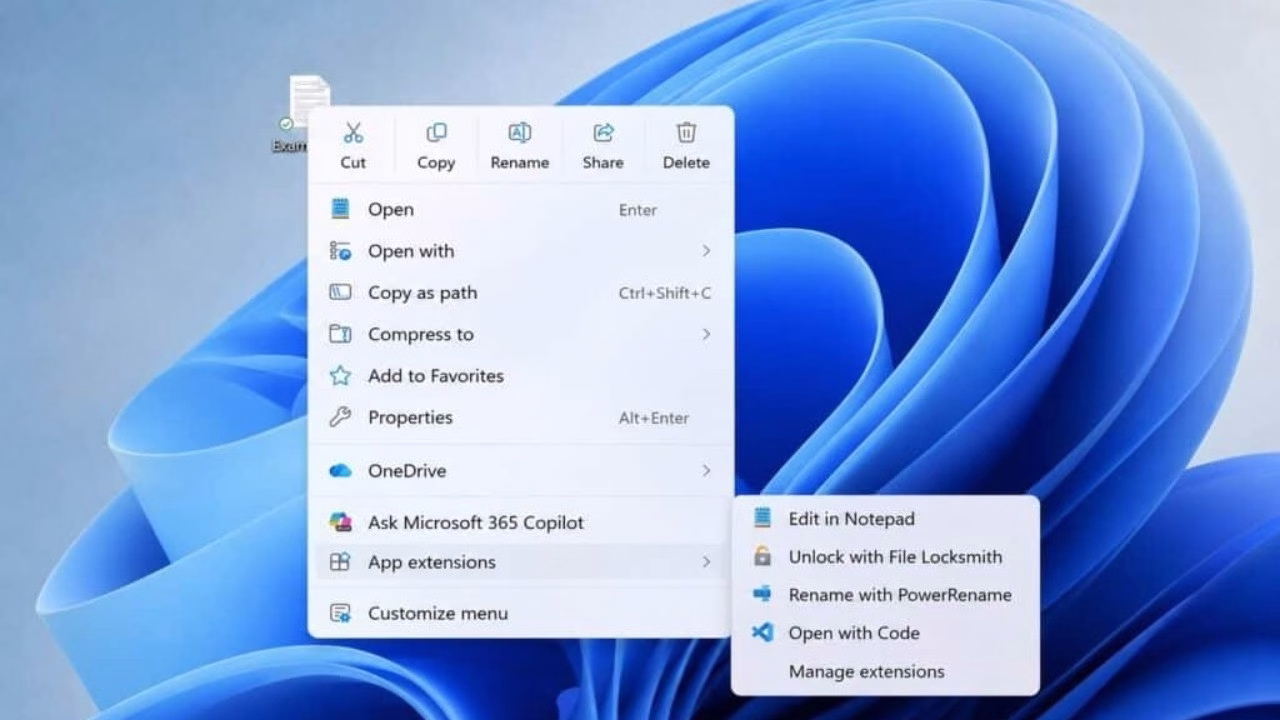Click the PowerRename icon in submenu

(x=763, y=594)
